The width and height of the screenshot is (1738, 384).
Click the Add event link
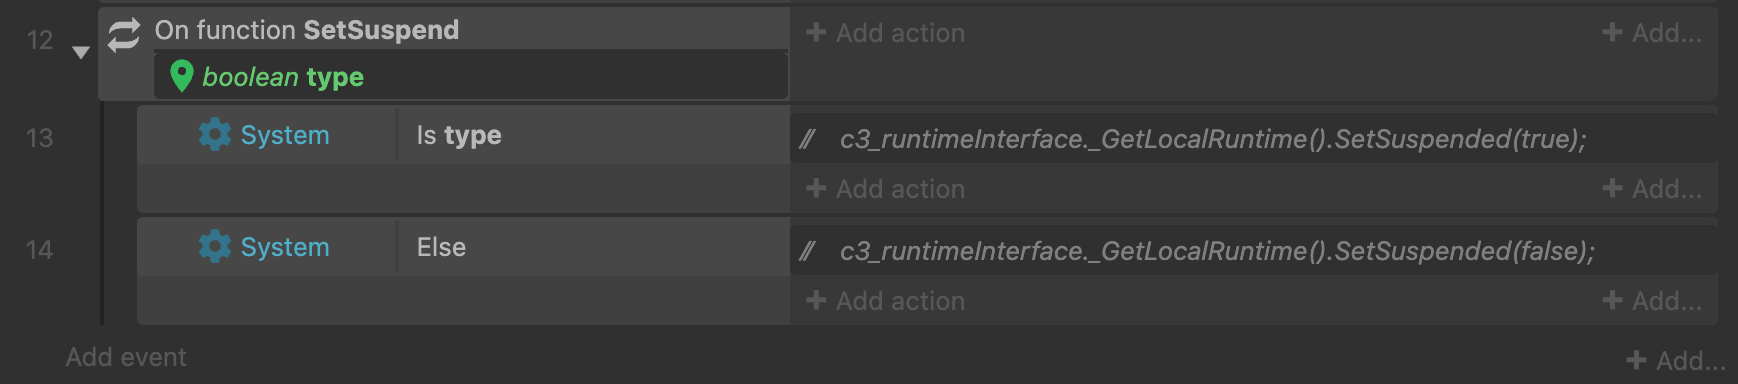click(x=126, y=357)
